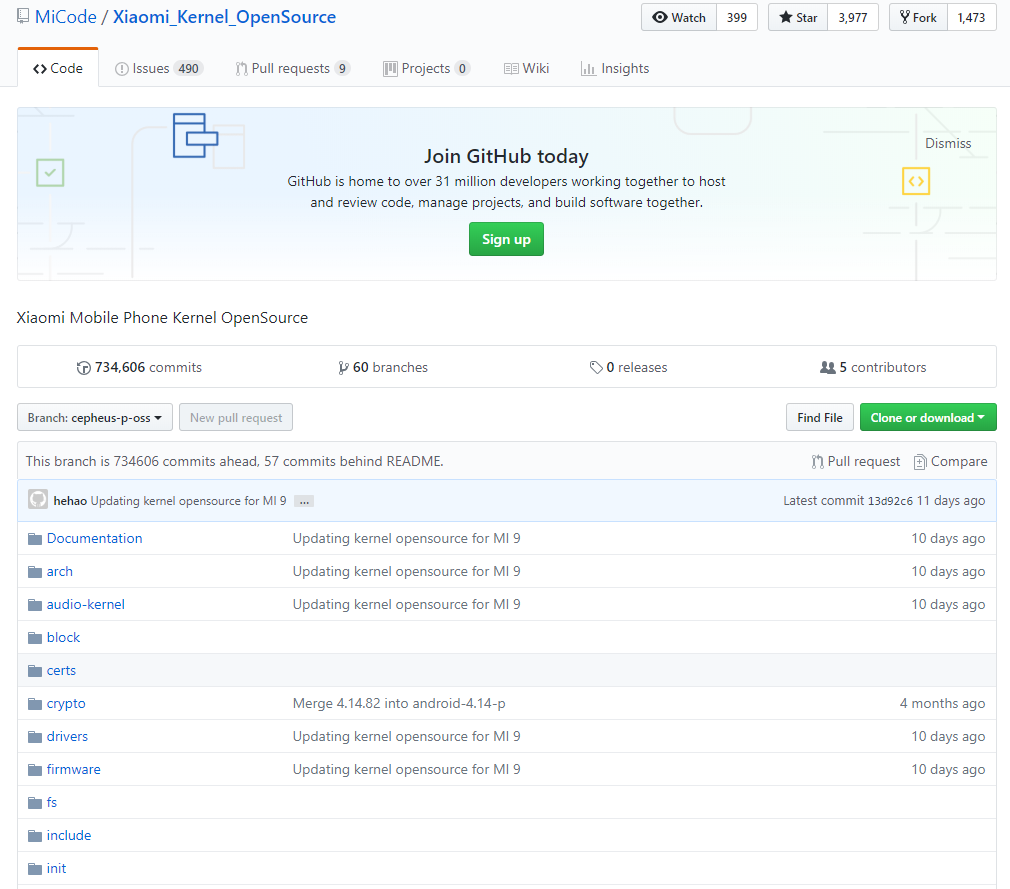Open the audio-kernel folder
Viewport: 1010px width, 889px height.
tap(86, 604)
